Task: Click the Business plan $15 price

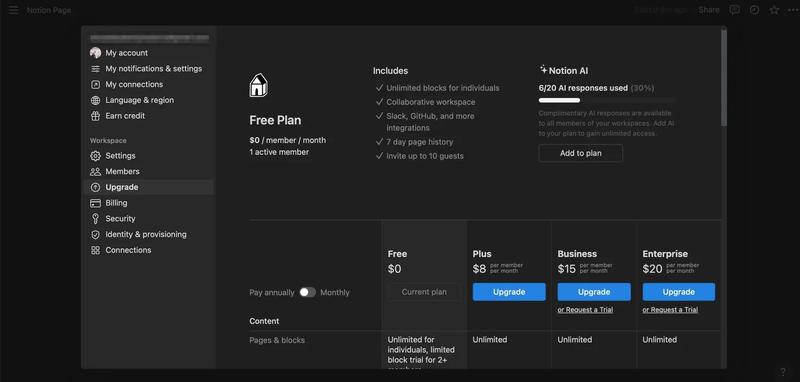Action: [567, 269]
